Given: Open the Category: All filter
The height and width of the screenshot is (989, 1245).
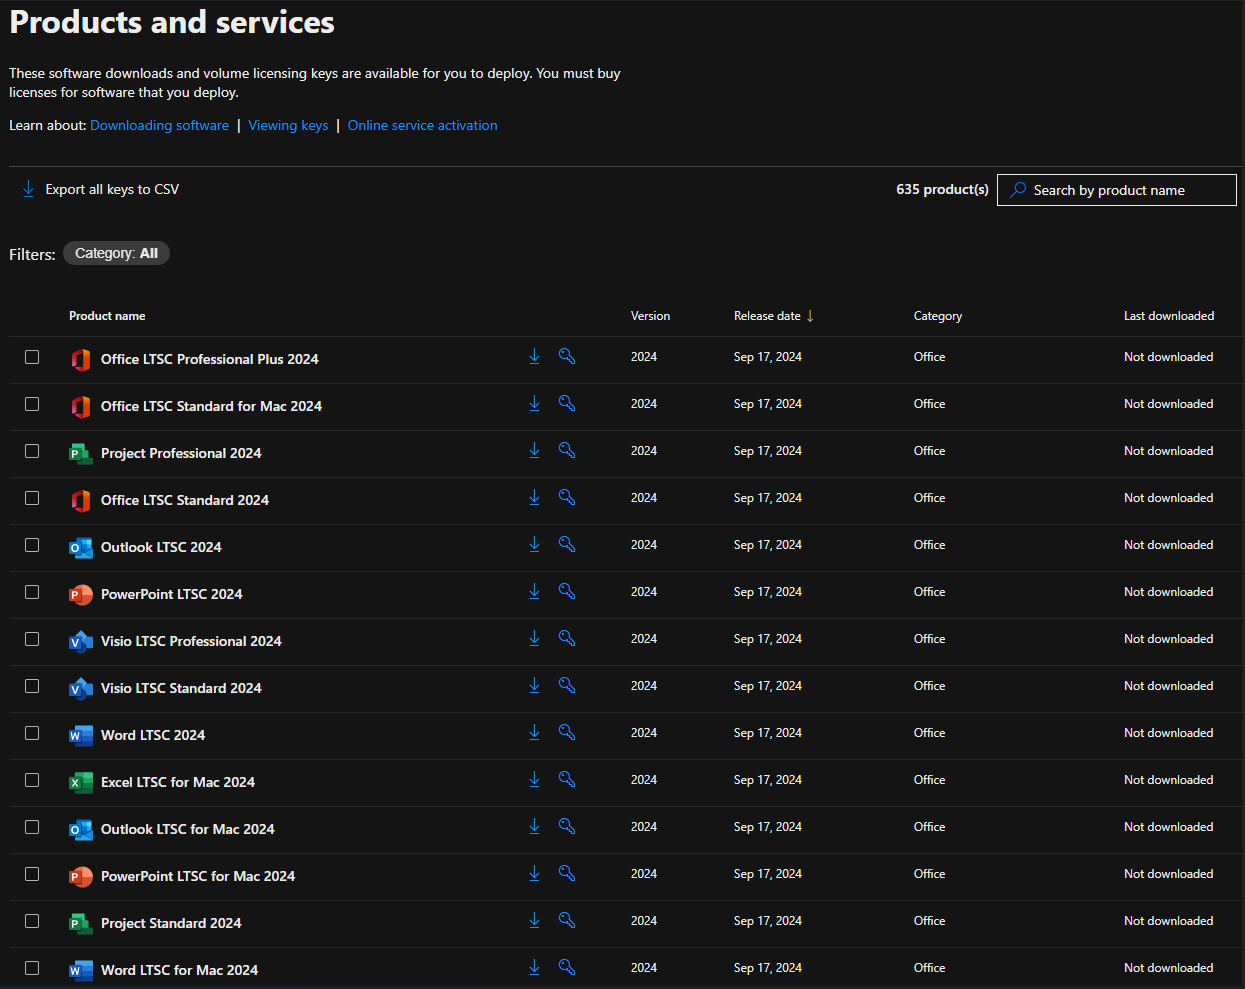Looking at the screenshot, I should click(116, 253).
